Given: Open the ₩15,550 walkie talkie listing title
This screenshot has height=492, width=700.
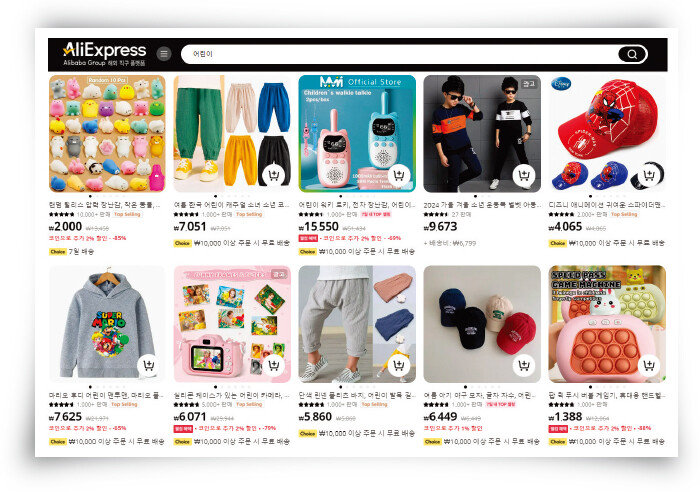Looking at the screenshot, I should click(357, 205).
